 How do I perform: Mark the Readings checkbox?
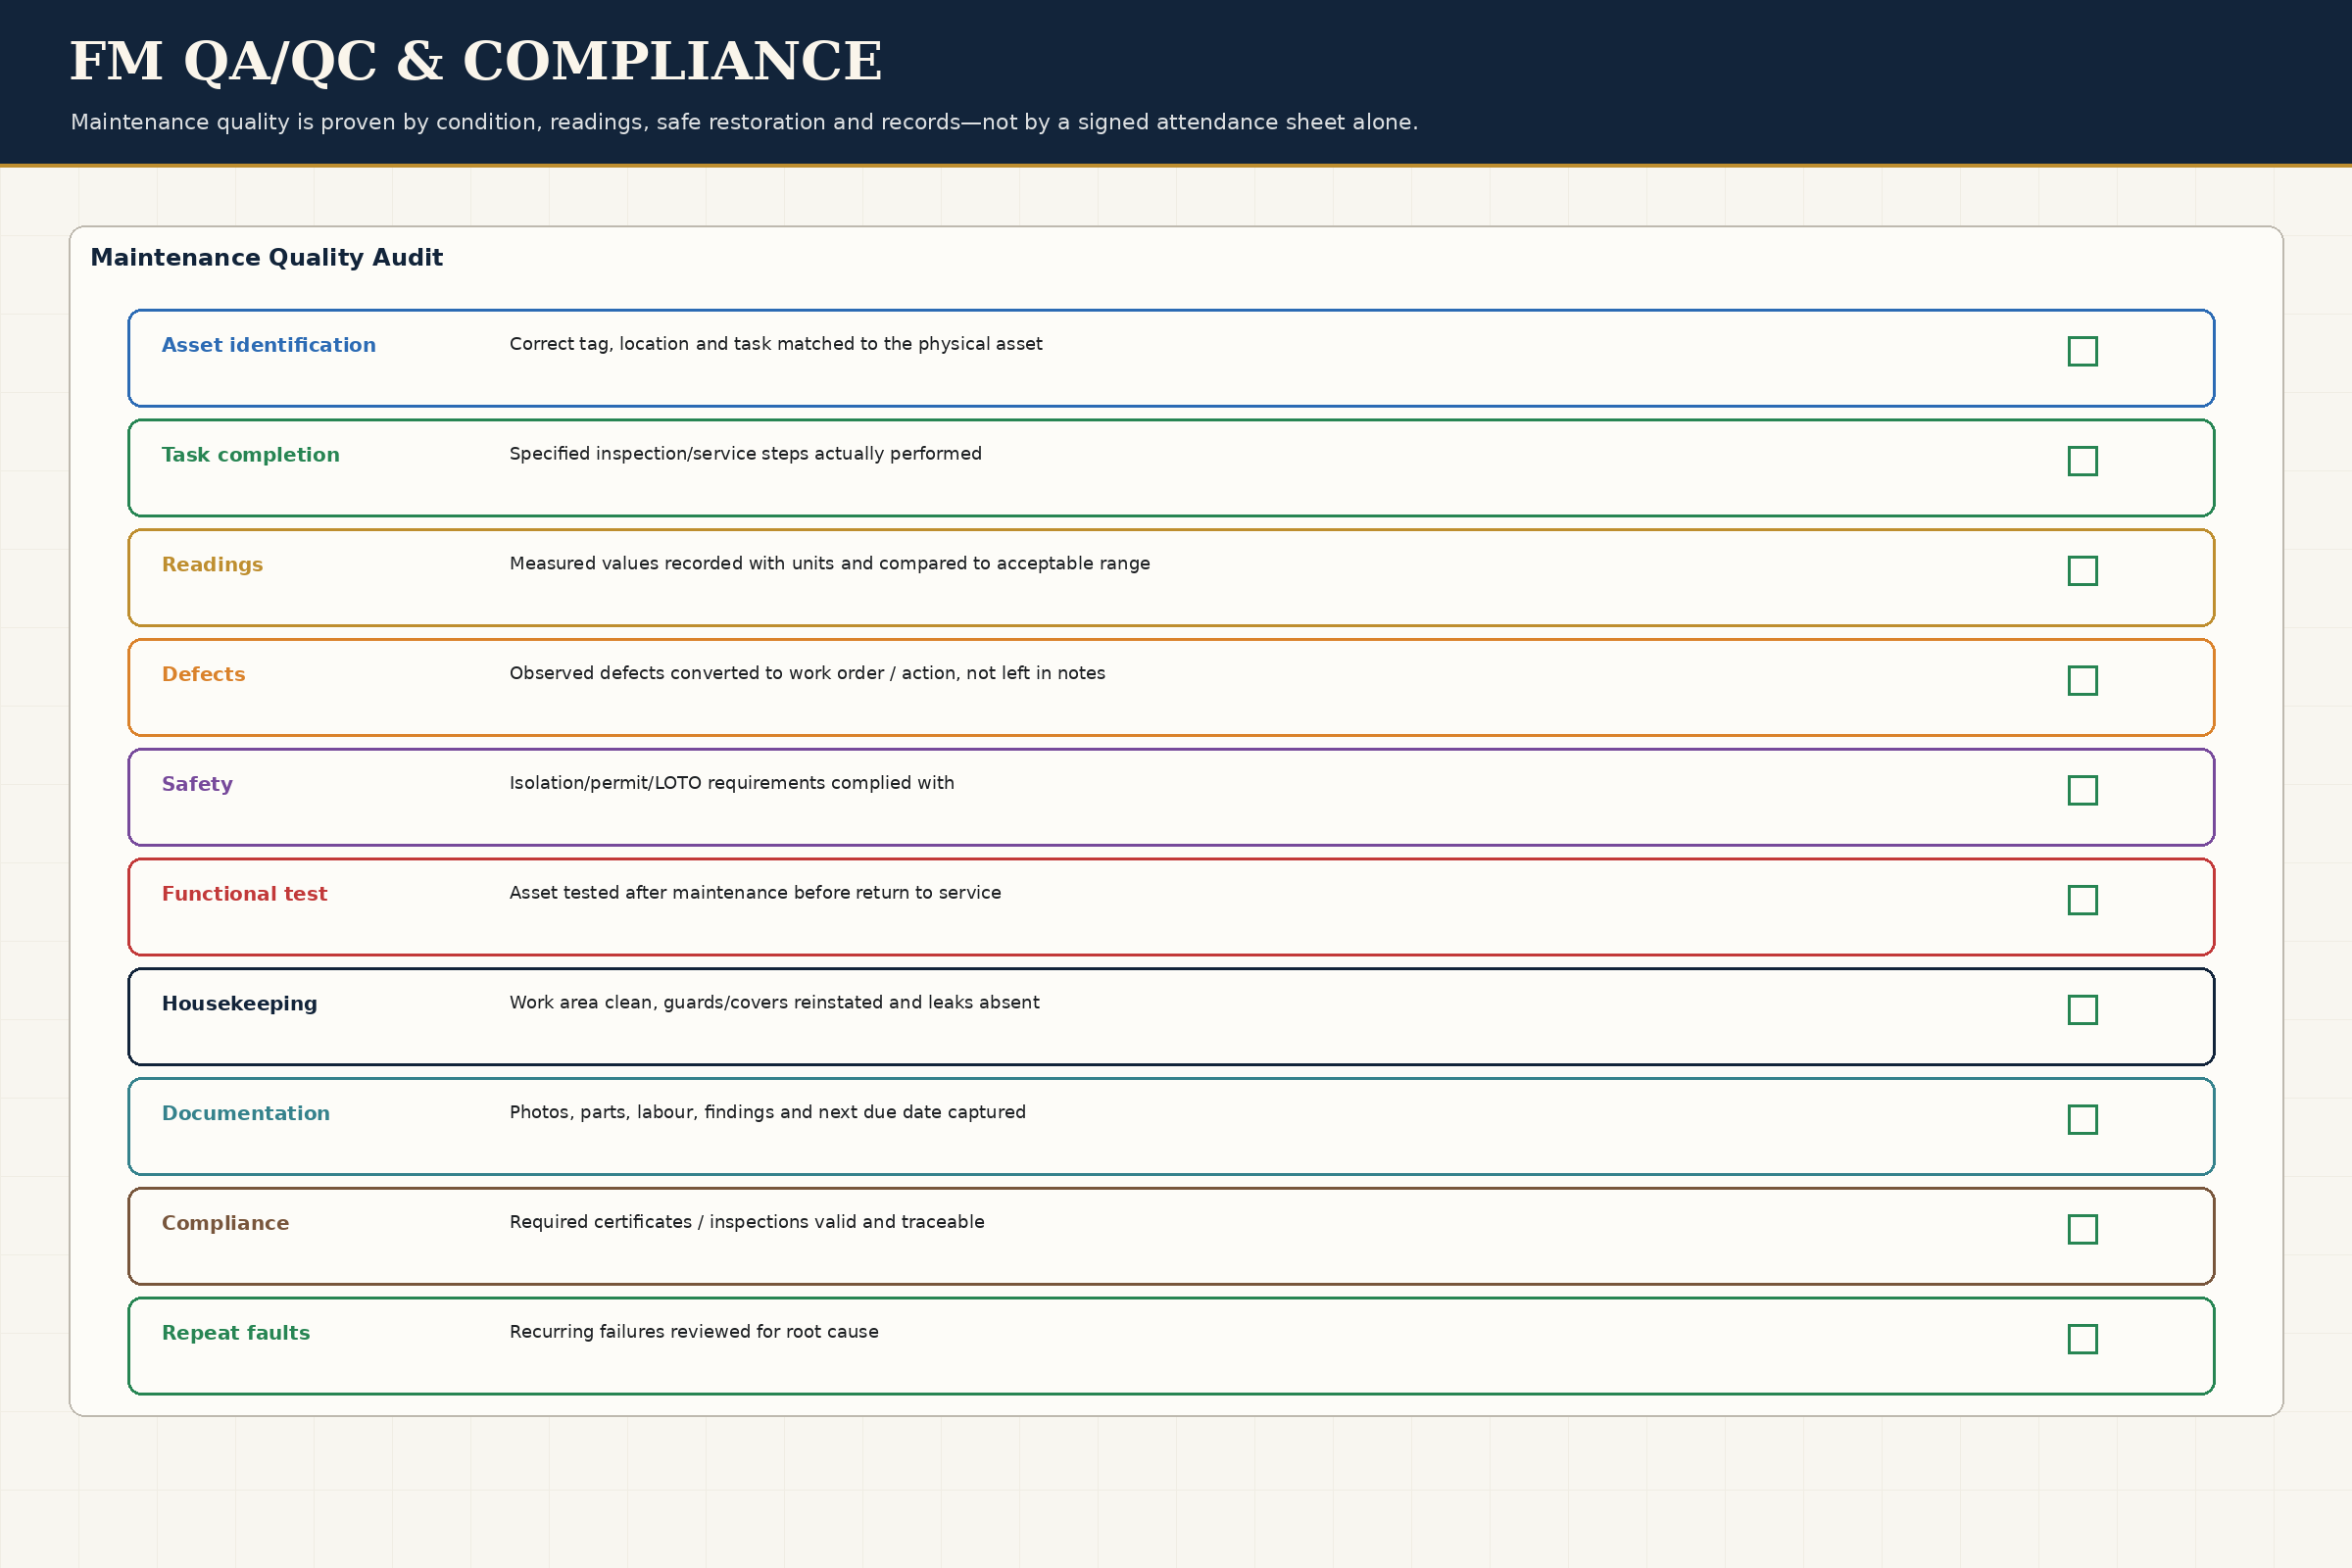click(2082, 571)
